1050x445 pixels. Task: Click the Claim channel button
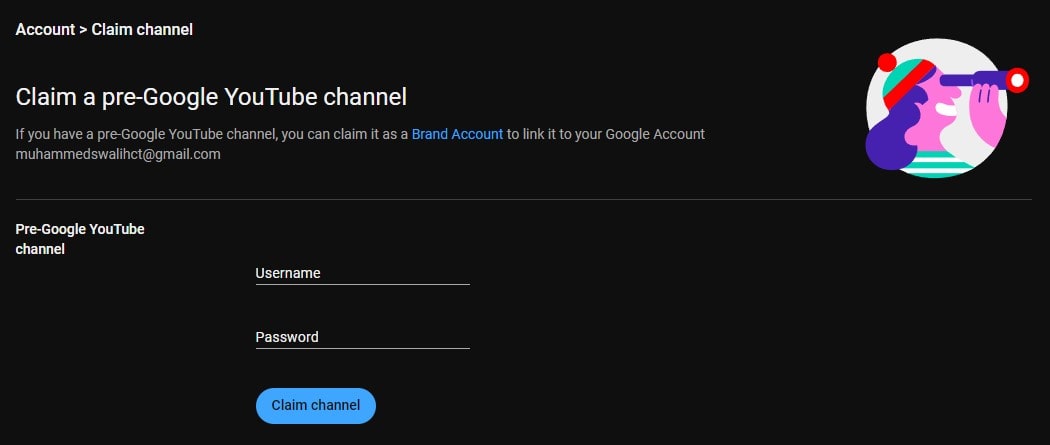pyautogui.click(x=315, y=406)
